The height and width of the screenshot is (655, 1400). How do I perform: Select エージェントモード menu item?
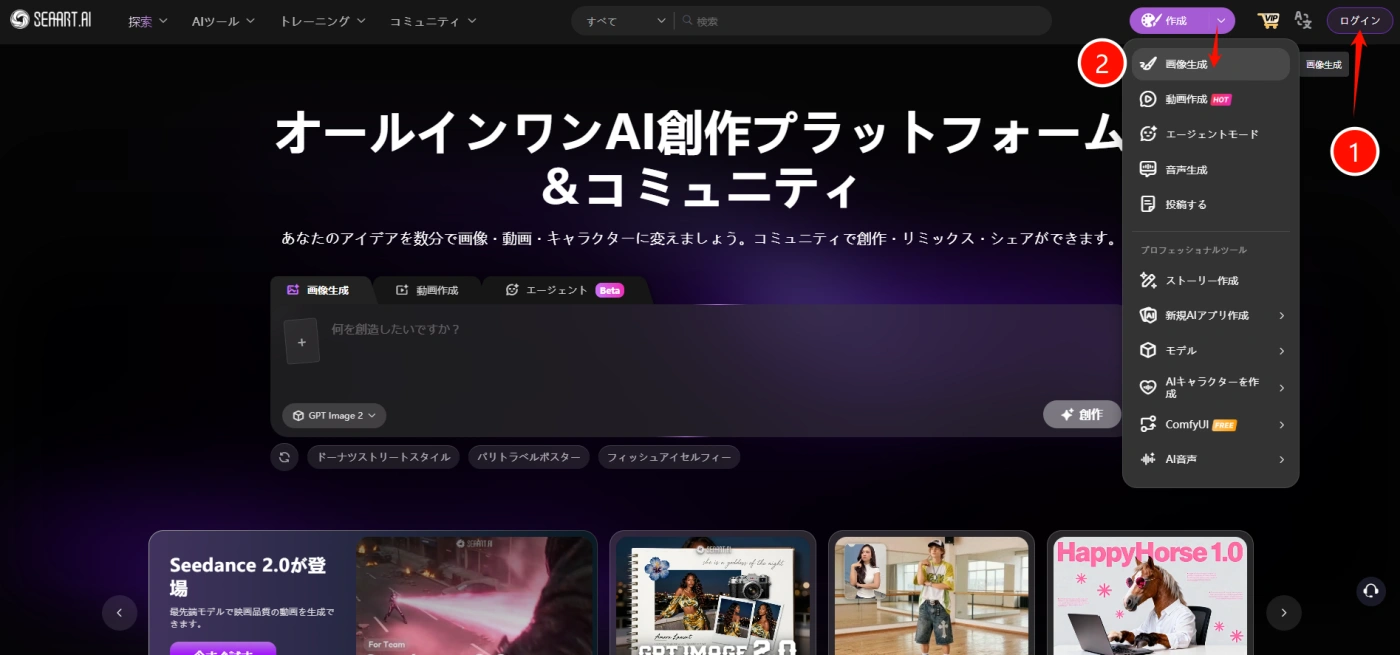click(x=1211, y=134)
